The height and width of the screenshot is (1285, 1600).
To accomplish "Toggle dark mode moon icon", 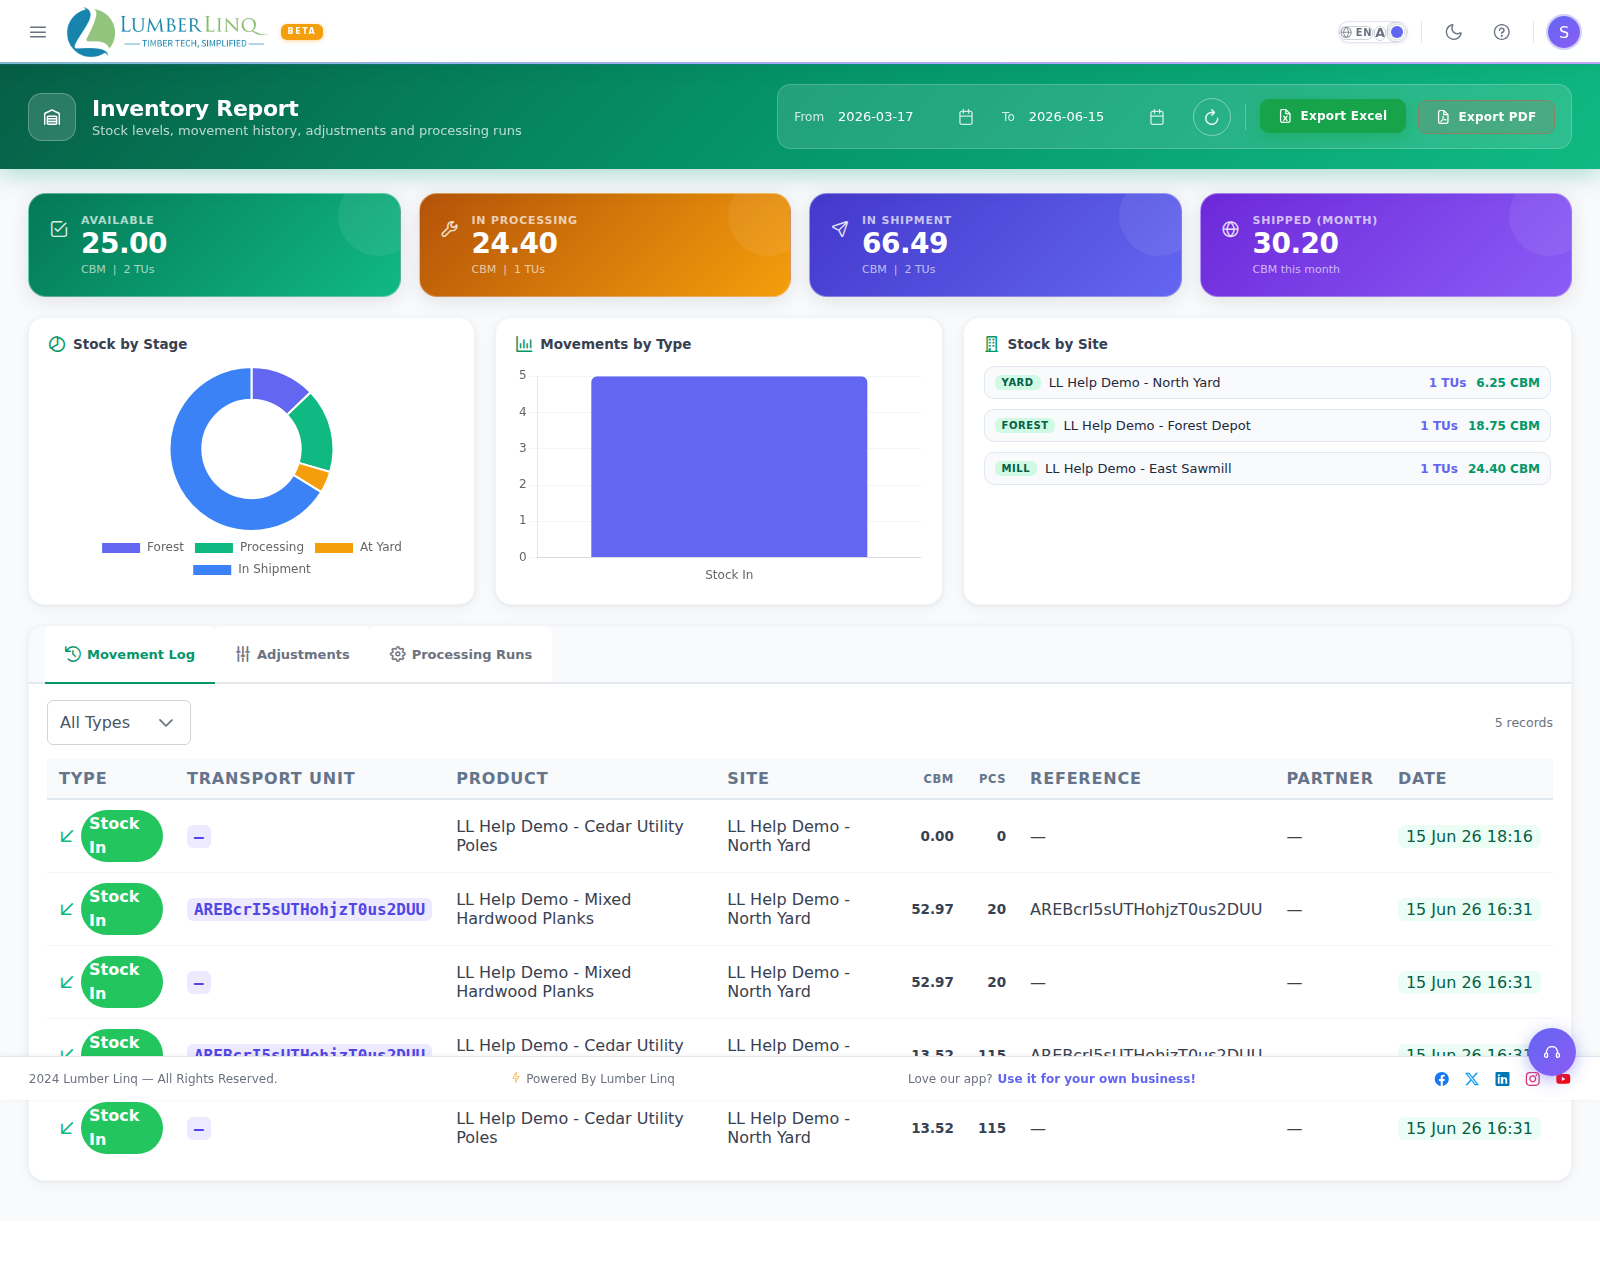I will click(1454, 32).
